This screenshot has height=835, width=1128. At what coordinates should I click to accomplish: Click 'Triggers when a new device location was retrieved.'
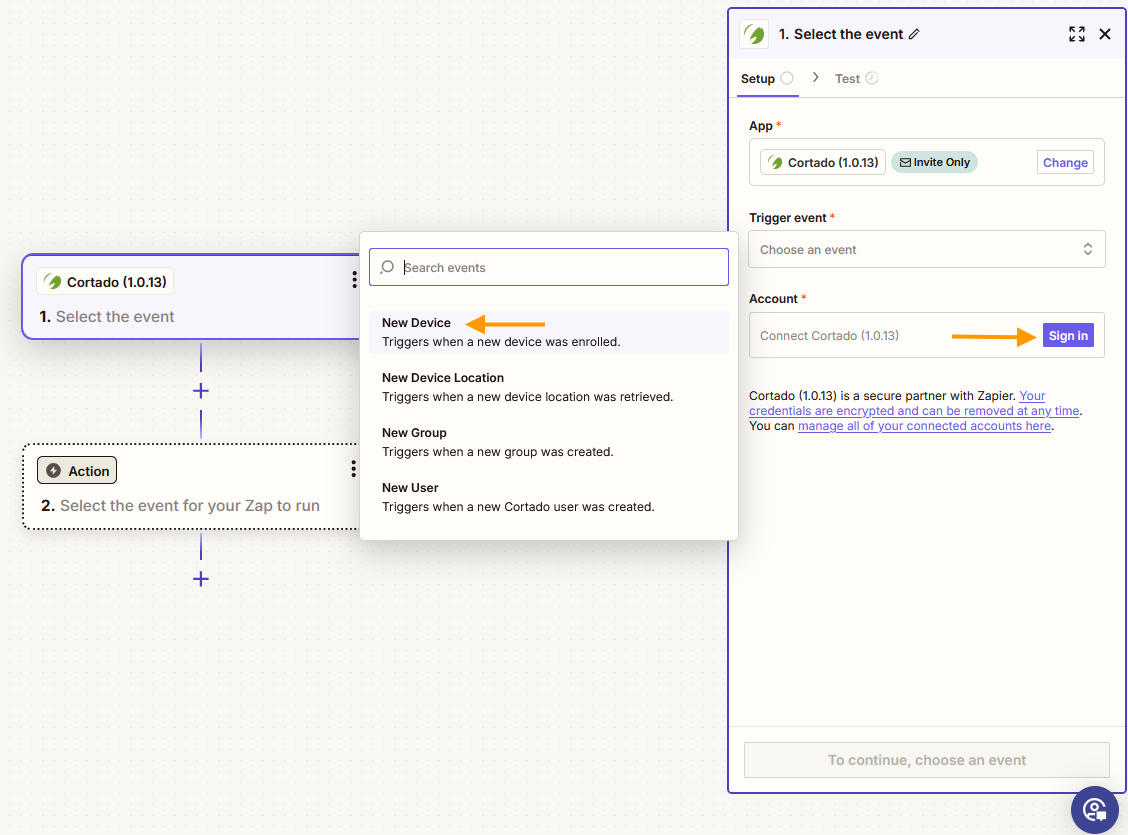pyautogui.click(x=527, y=396)
